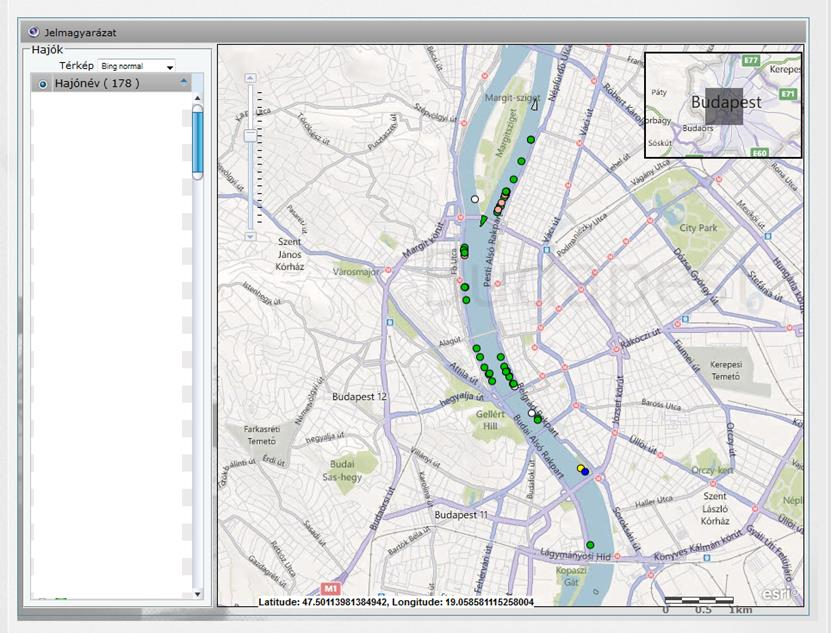Select the green triangle ship marker
831x633 pixels.
483,221
